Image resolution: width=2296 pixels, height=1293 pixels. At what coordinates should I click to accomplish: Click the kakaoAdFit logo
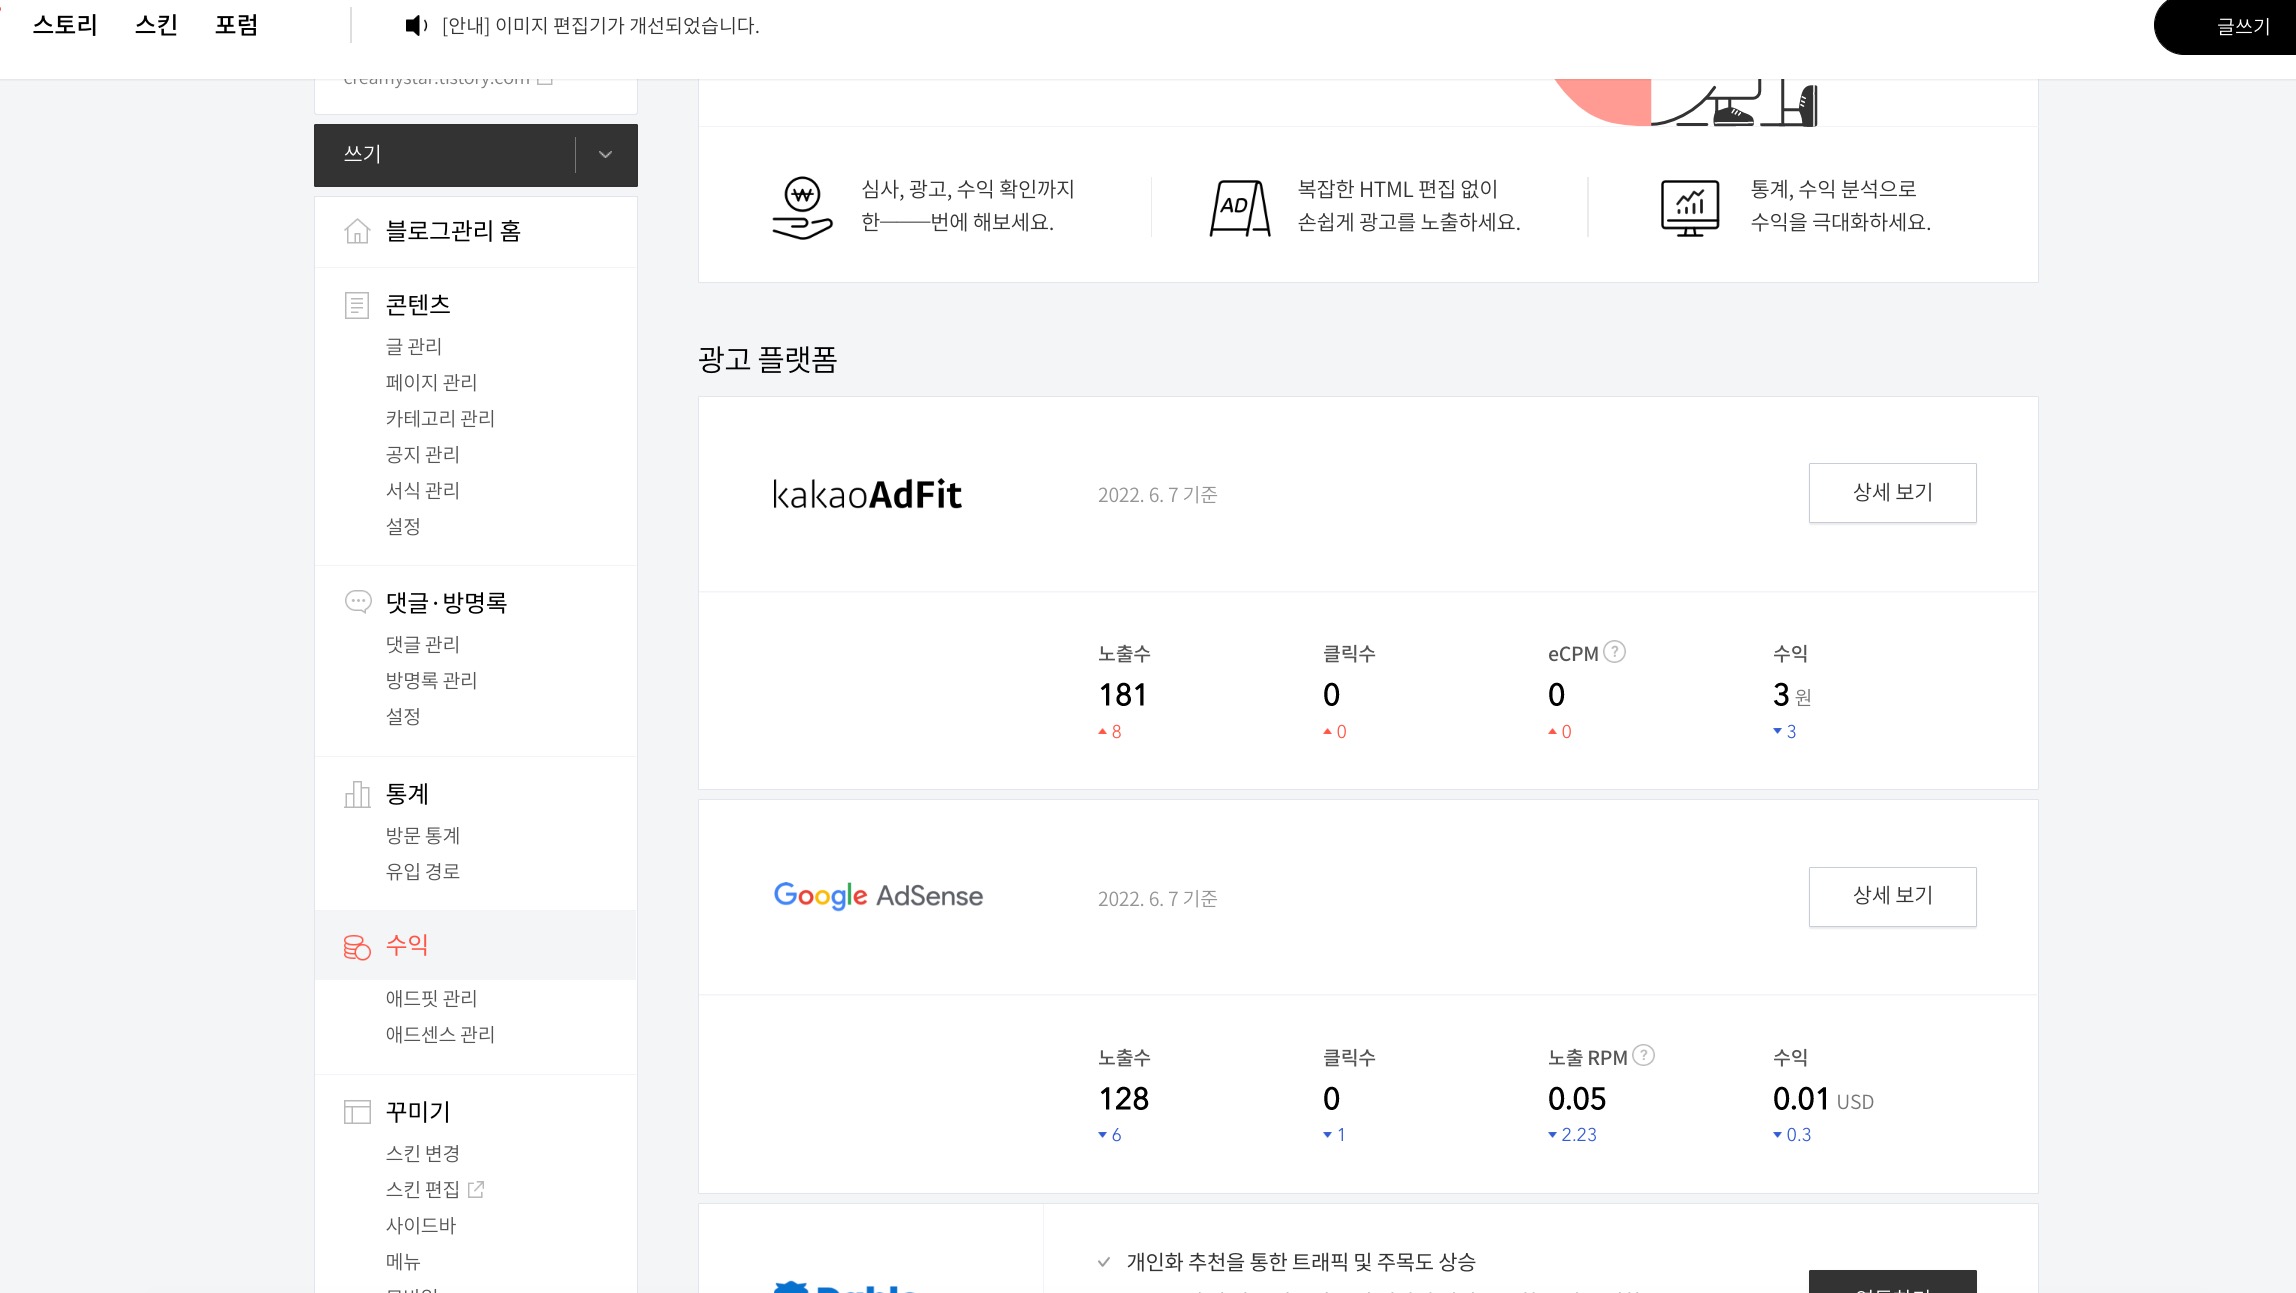[867, 494]
